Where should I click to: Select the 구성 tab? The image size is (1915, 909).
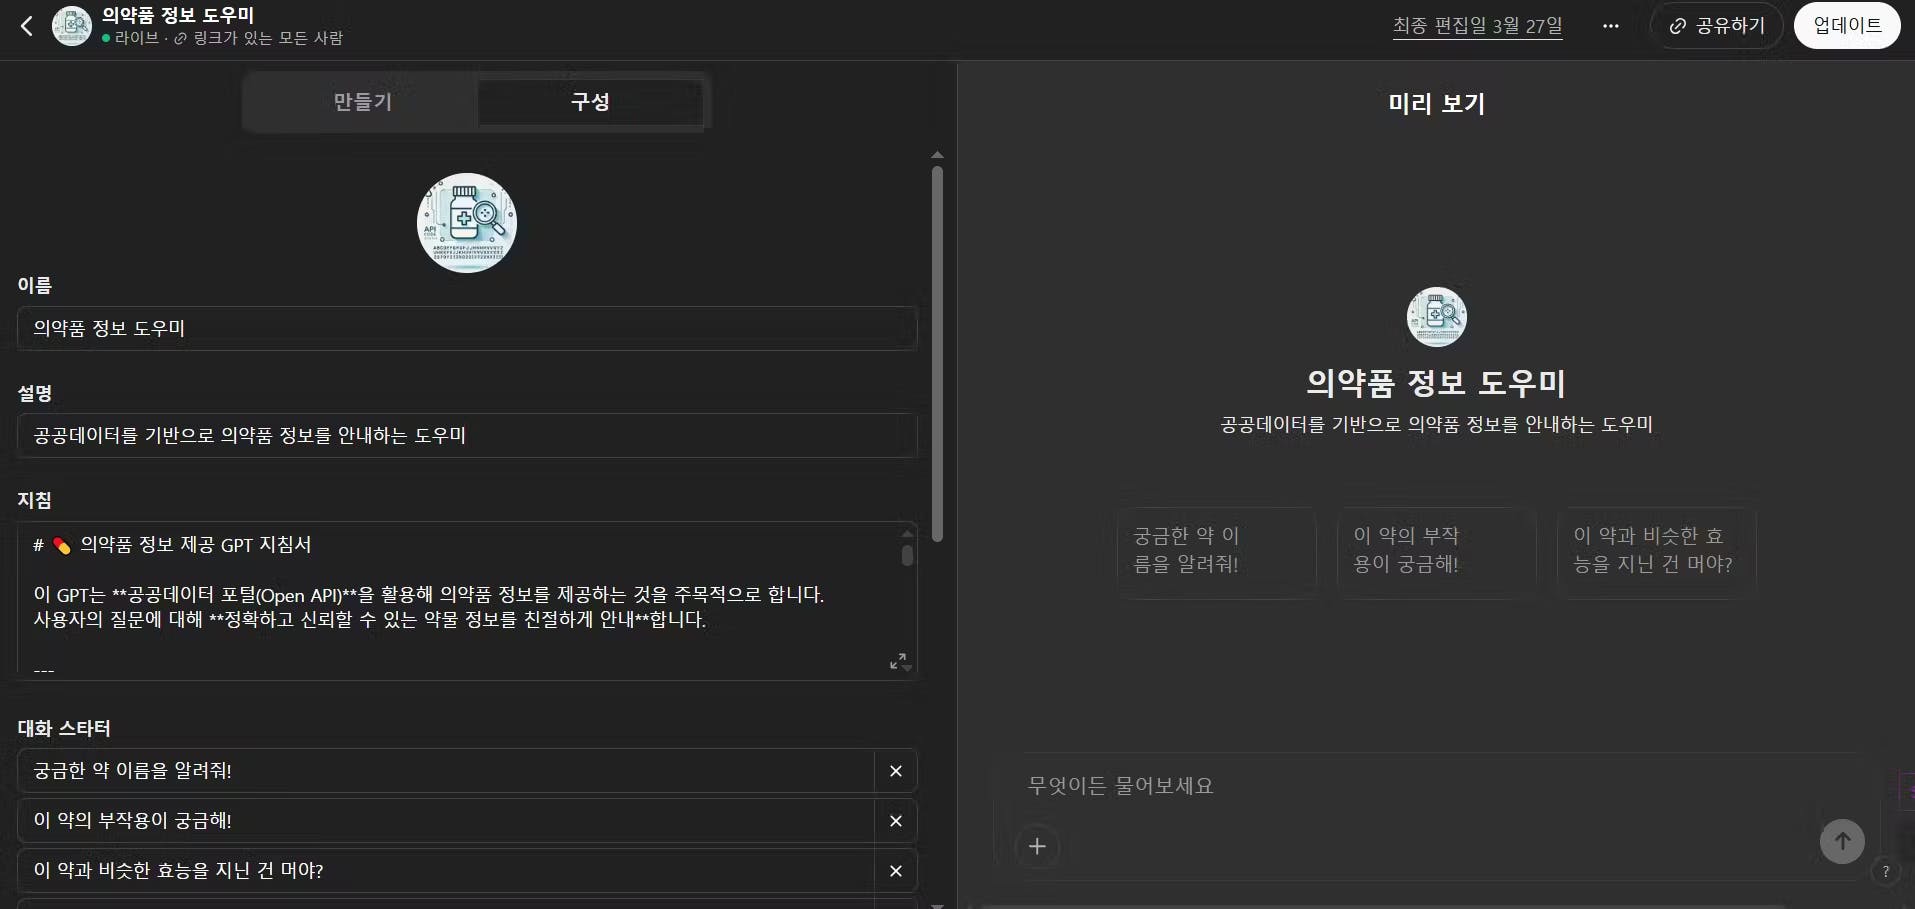590,102
